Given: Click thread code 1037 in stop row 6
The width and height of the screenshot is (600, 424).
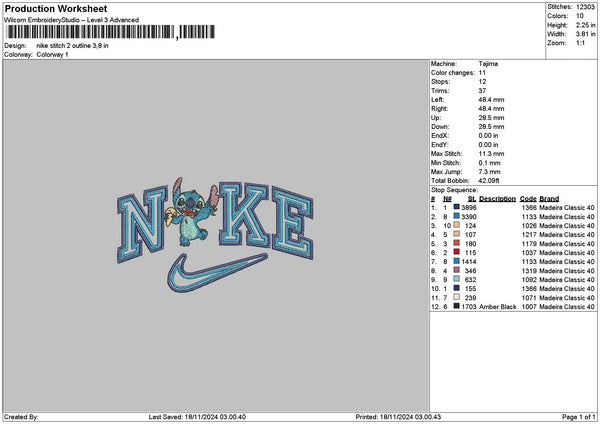Looking at the screenshot, I should [x=529, y=253].
